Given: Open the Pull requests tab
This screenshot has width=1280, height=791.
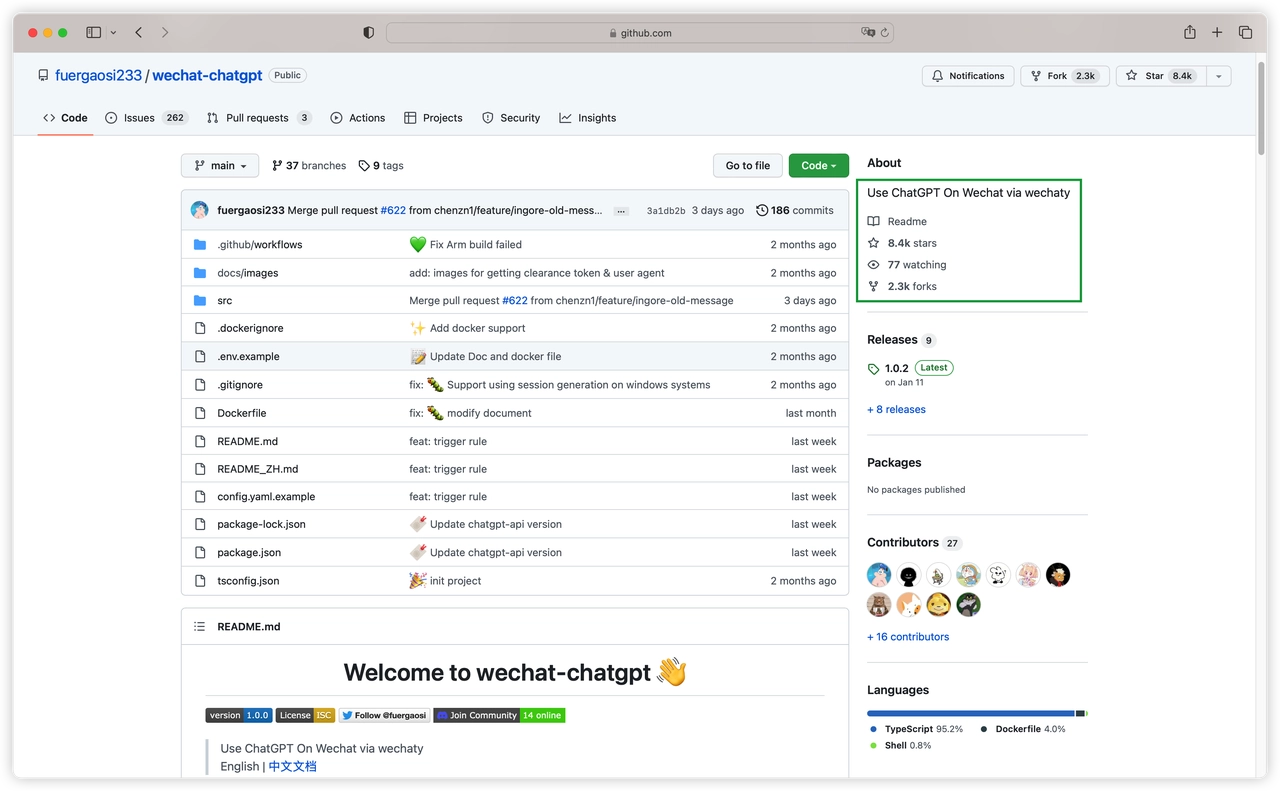Looking at the screenshot, I should click(x=258, y=118).
